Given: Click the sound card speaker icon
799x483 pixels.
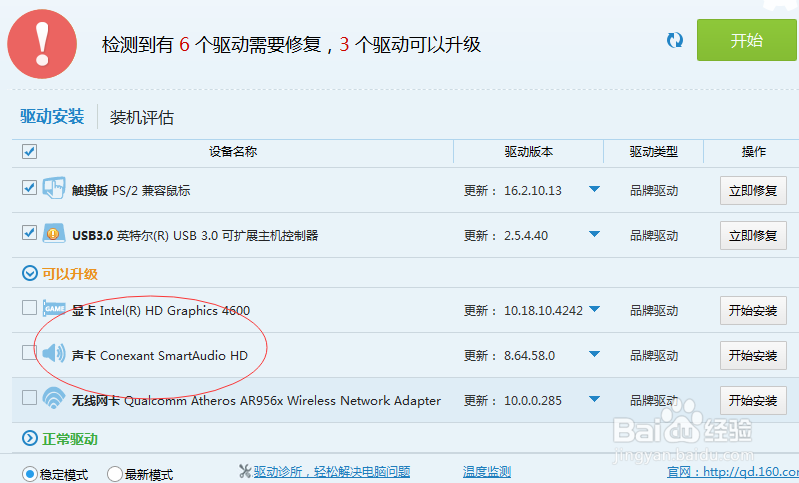Looking at the screenshot, I should pos(54,353).
